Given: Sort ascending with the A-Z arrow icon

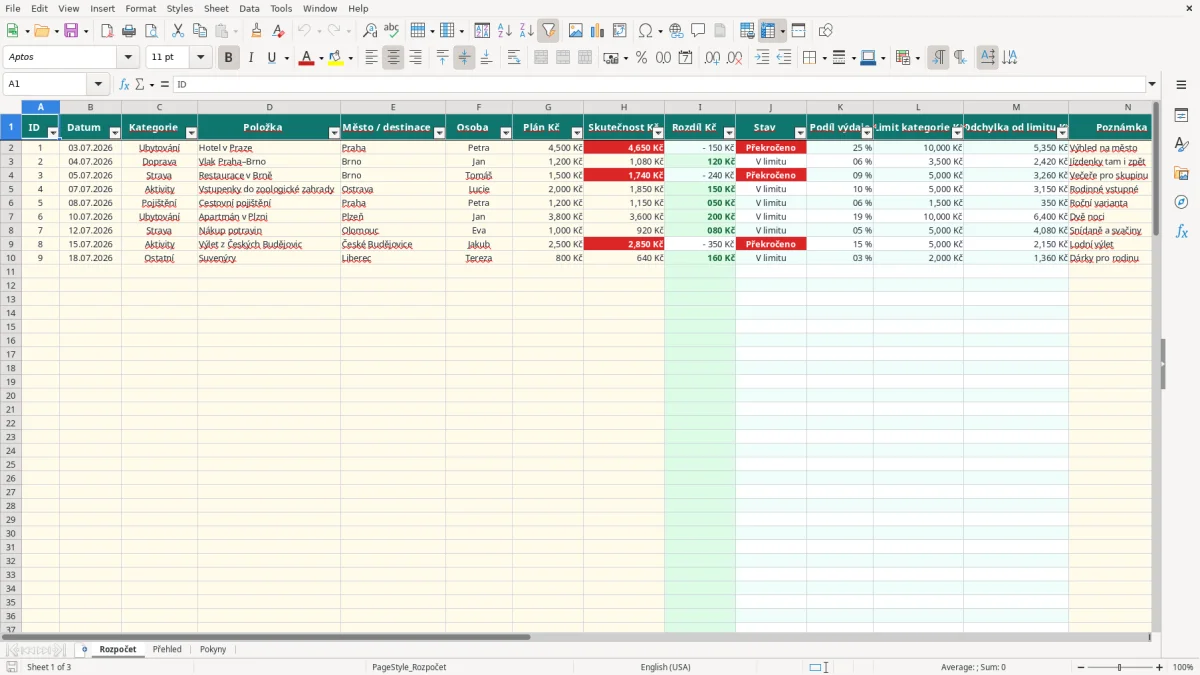Looking at the screenshot, I should click(505, 31).
